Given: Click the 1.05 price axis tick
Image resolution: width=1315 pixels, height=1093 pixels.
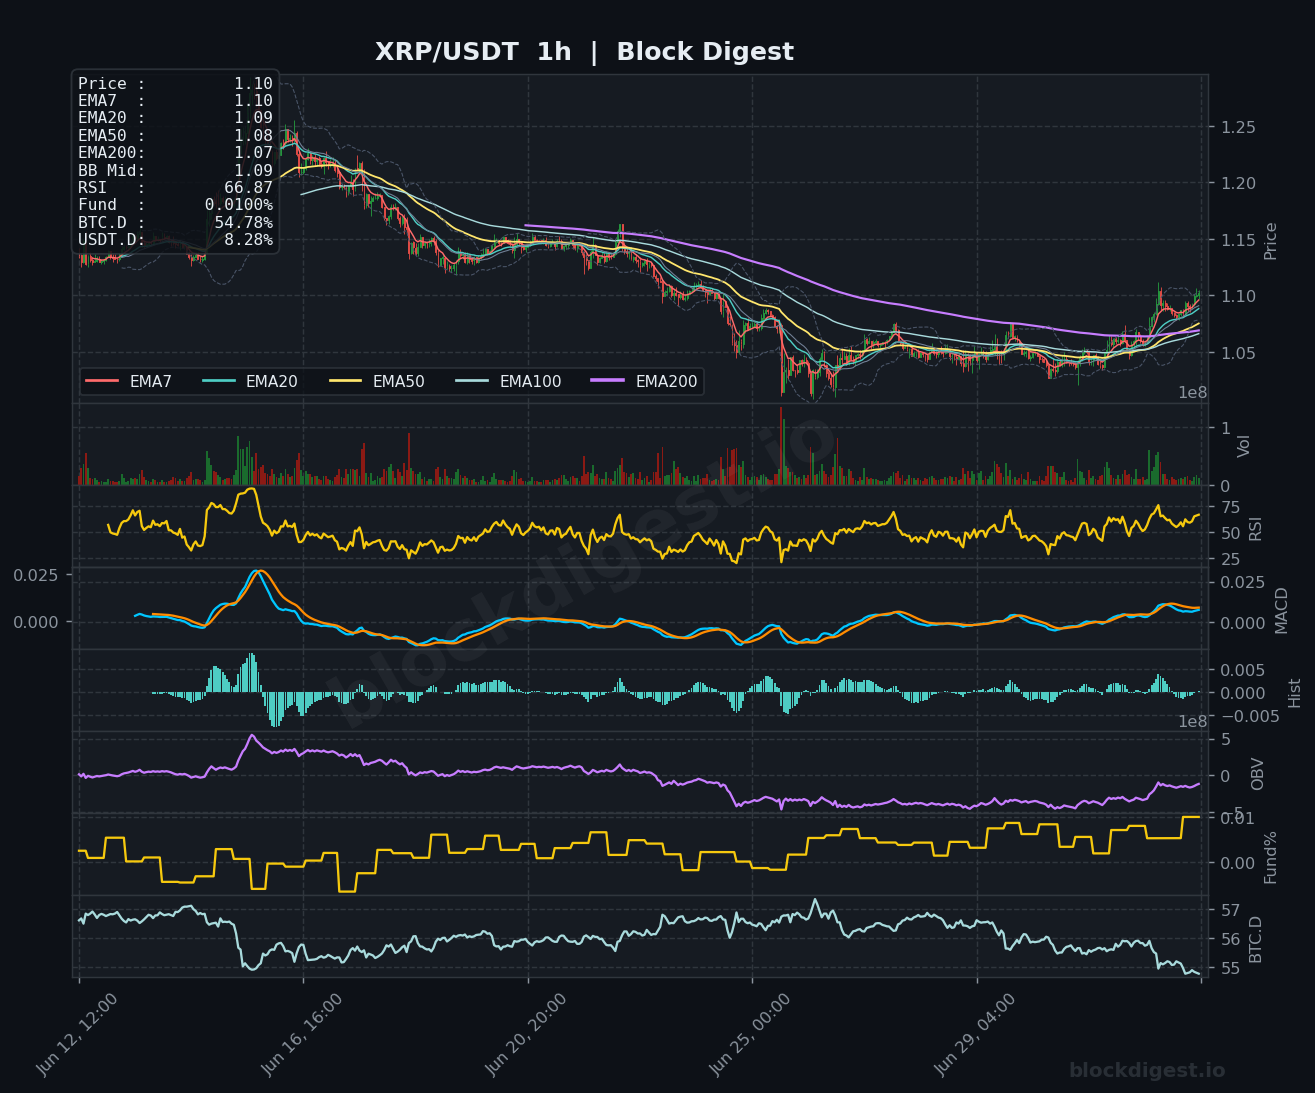Looking at the screenshot, I should (x=1238, y=353).
